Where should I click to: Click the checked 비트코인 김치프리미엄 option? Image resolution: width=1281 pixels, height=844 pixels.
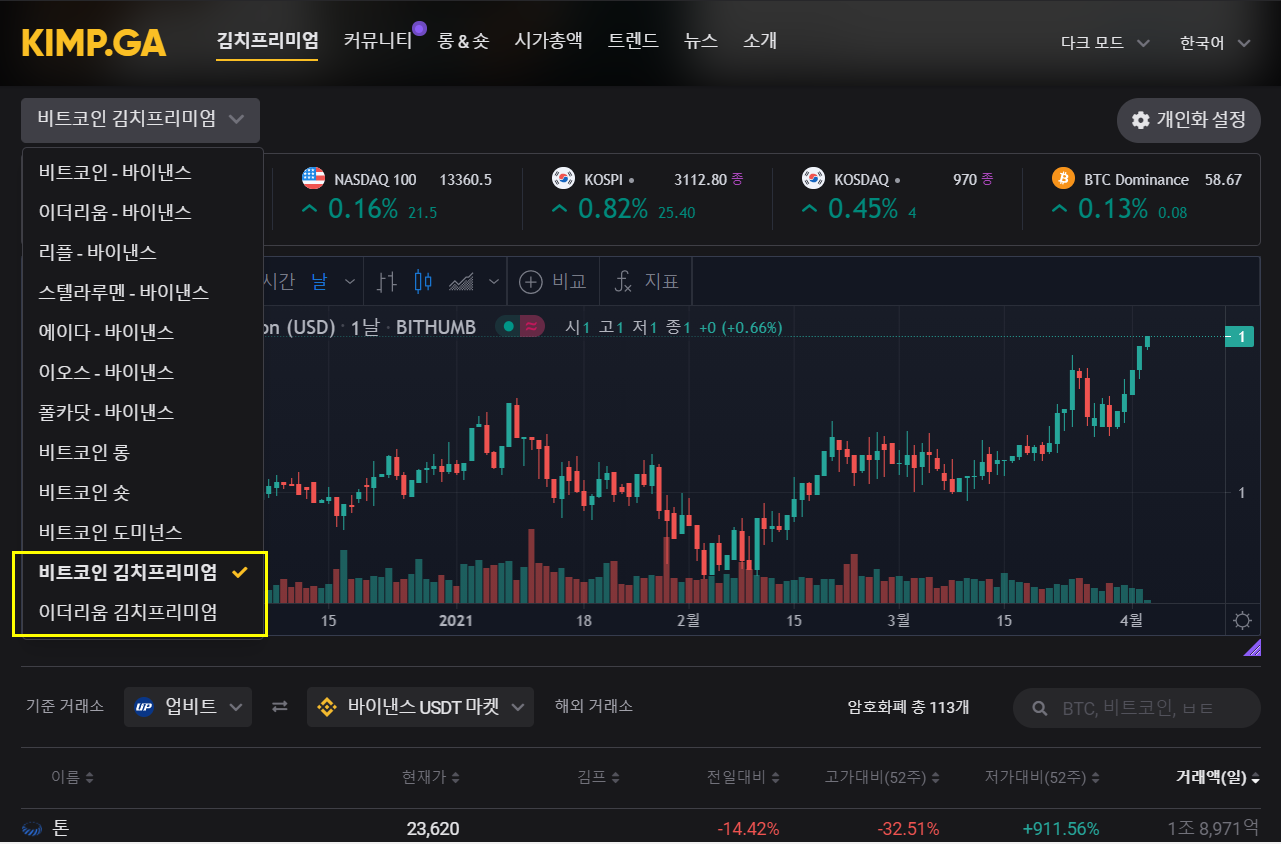tap(142, 572)
